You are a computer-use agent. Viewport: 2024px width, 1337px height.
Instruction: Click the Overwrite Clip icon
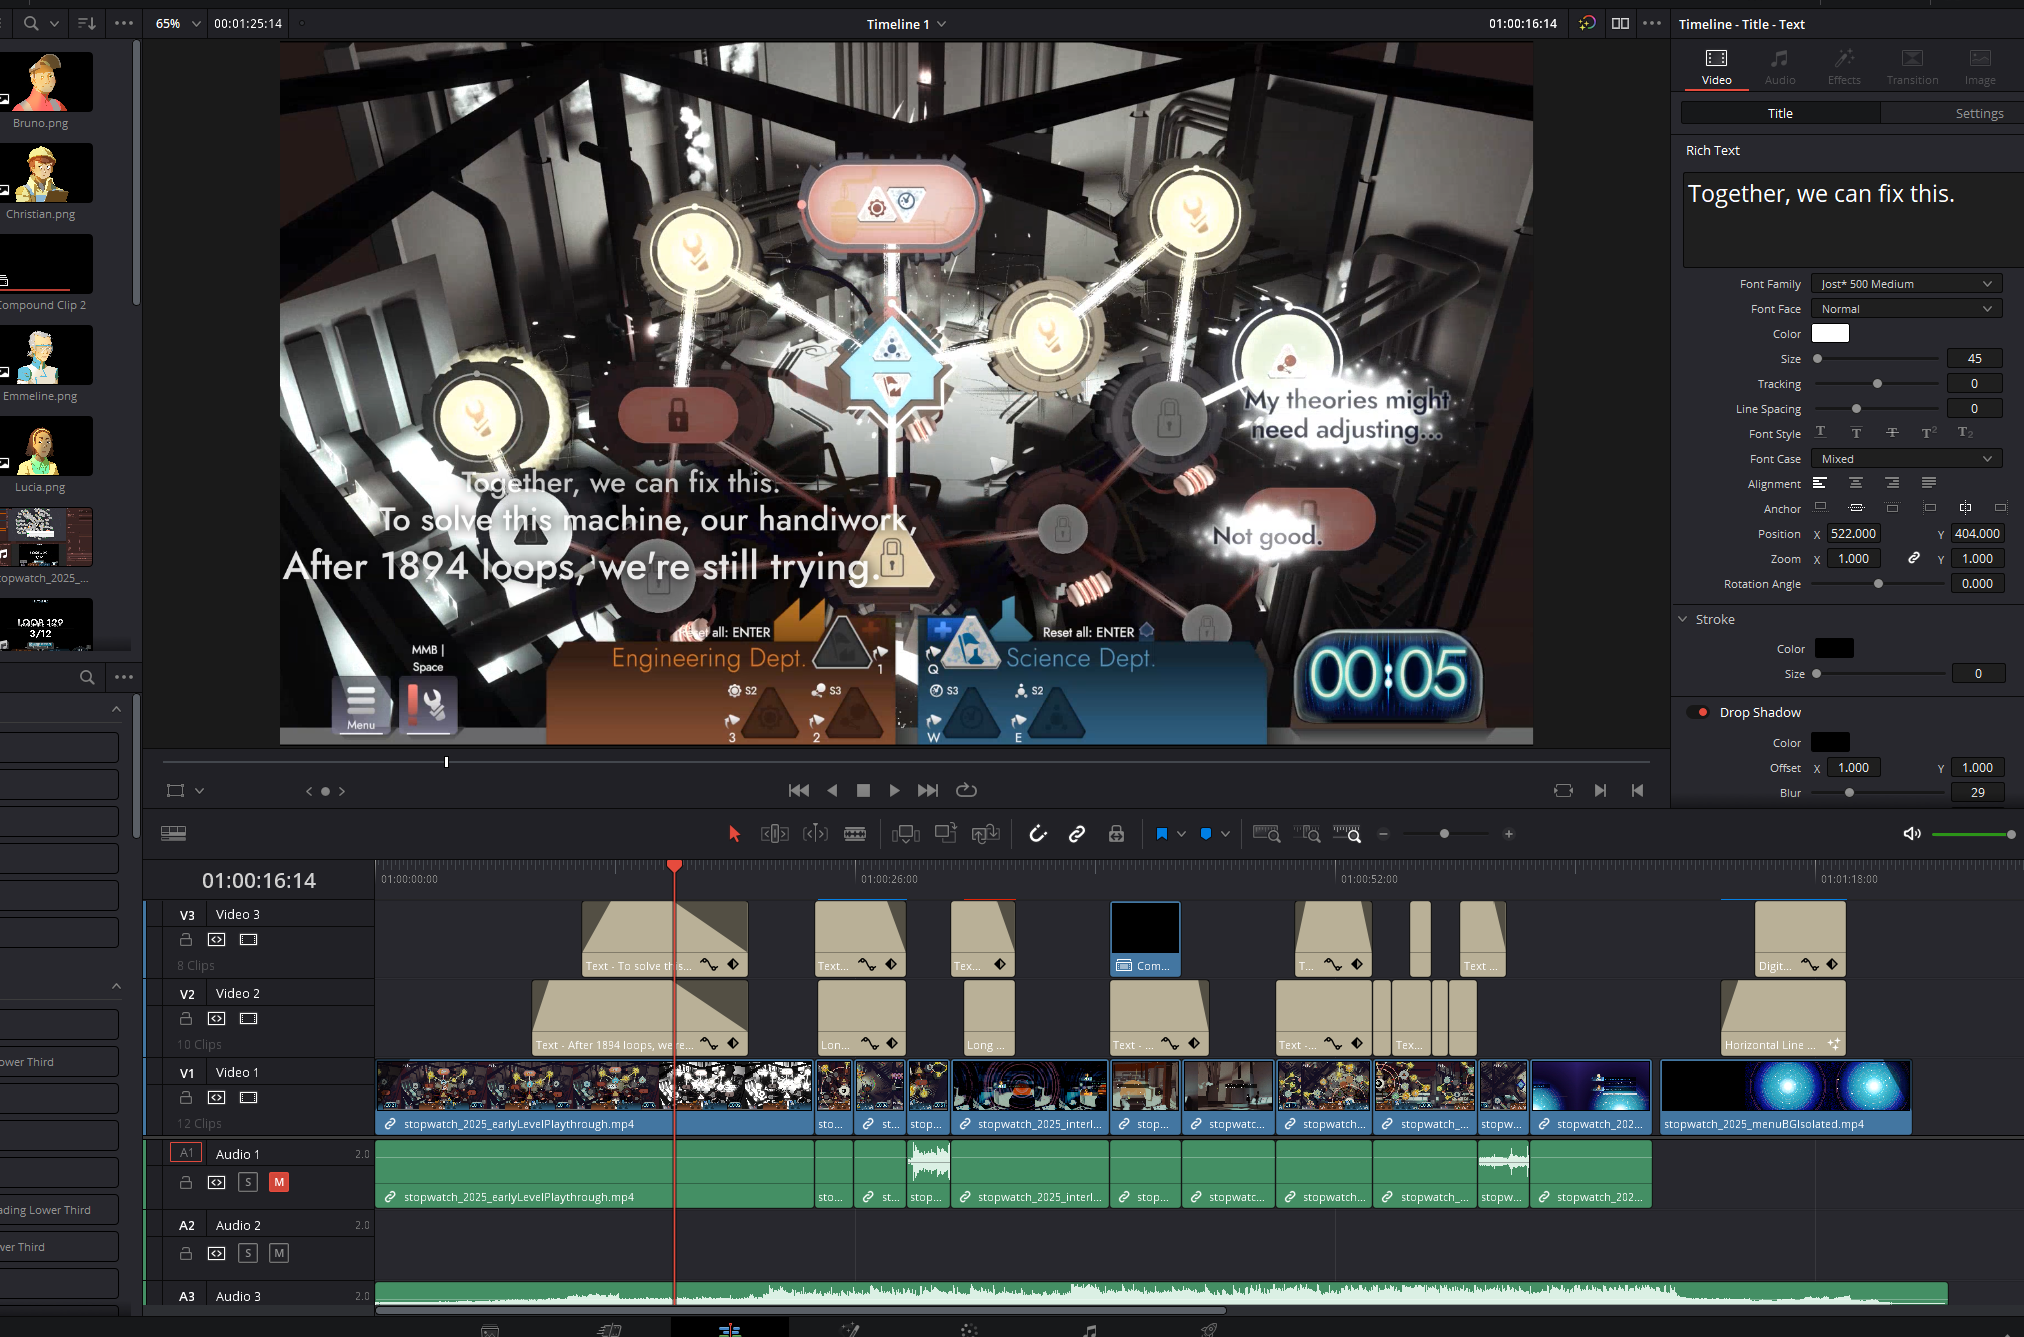pos(946,834)
